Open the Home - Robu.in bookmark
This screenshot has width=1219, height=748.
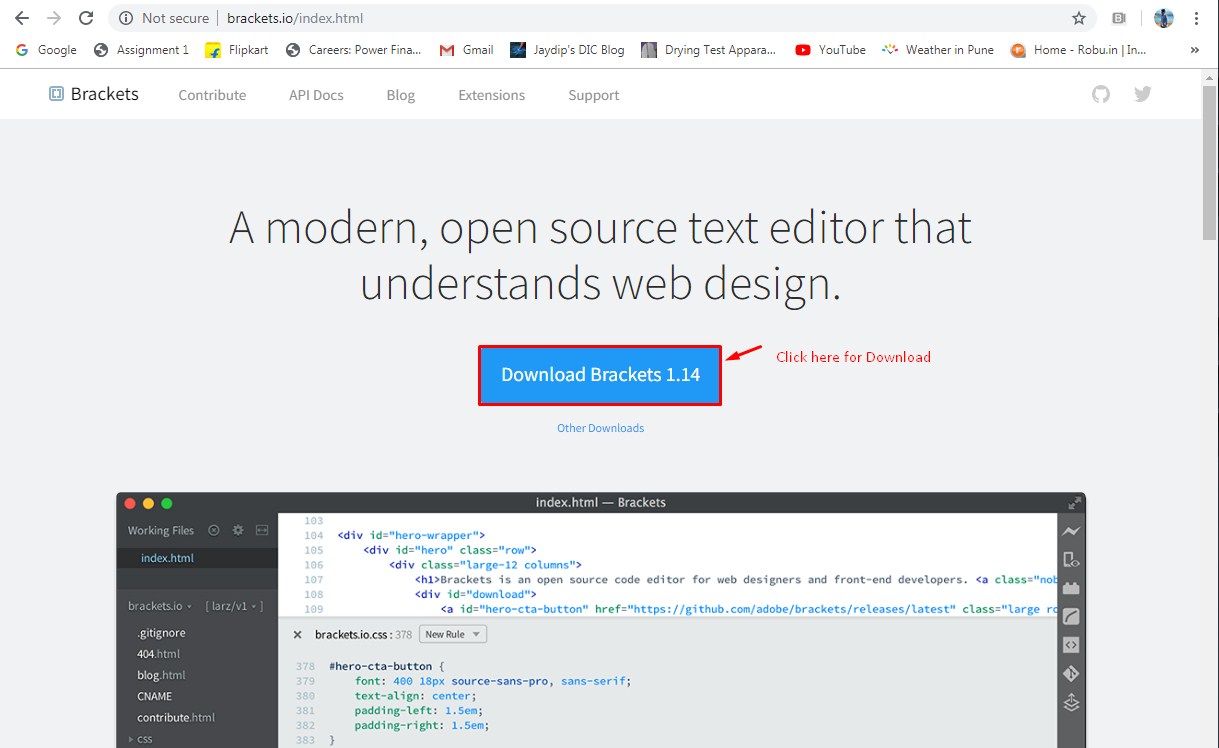coord(1079,49)
